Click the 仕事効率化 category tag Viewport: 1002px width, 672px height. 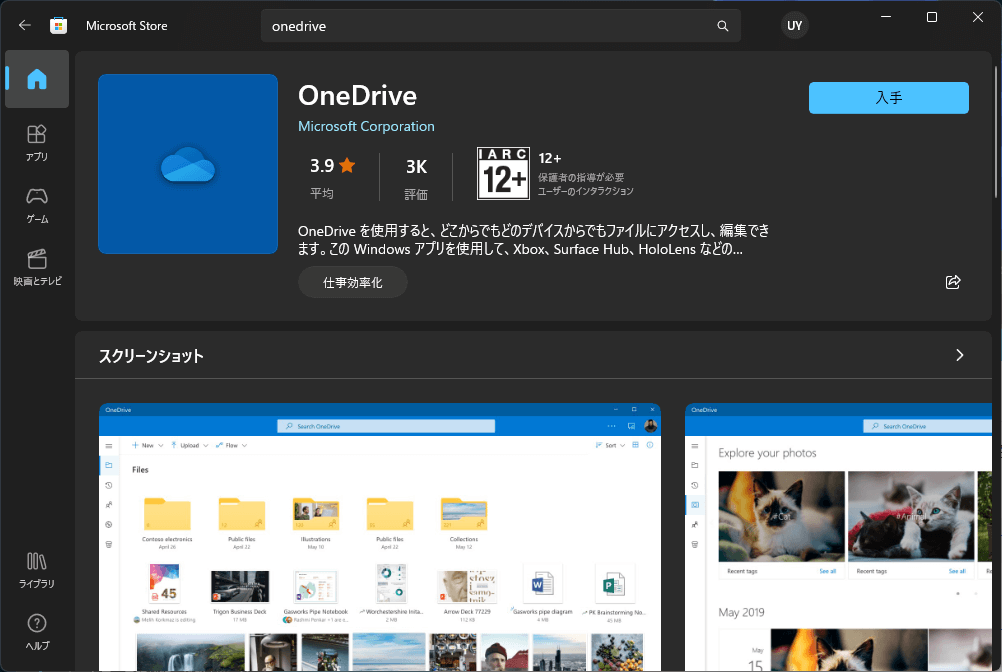pyautogui.click(x=352, y=282)
